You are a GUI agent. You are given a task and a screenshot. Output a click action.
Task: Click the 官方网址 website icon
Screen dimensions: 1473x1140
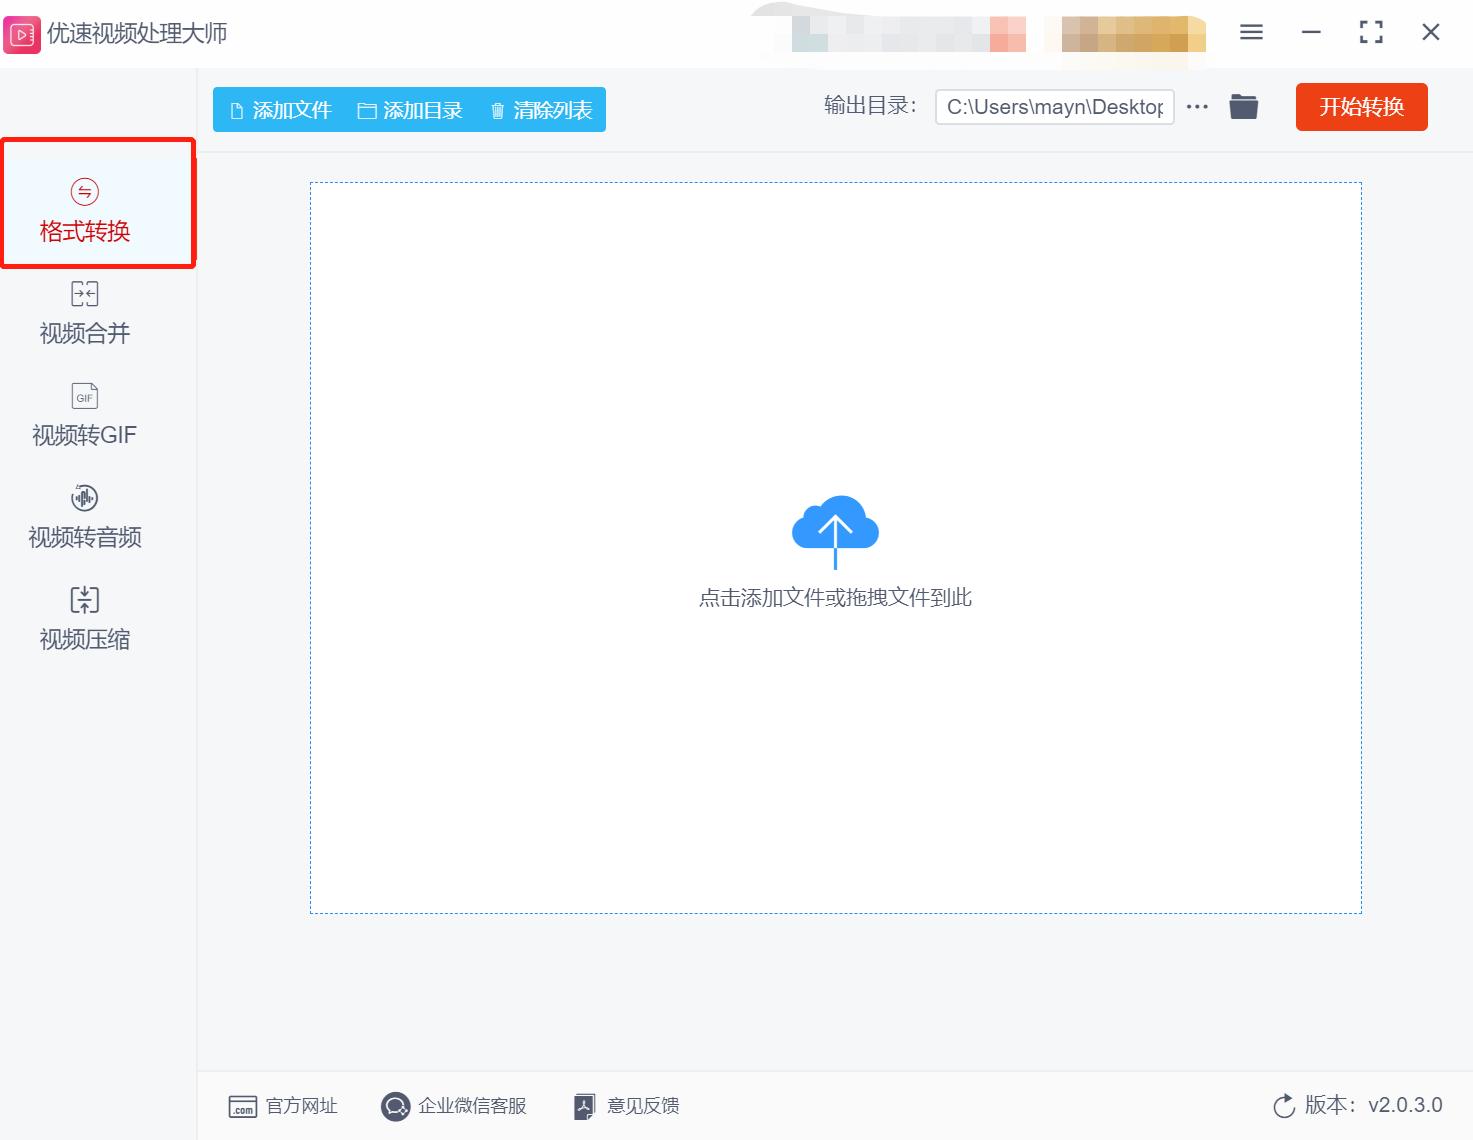[x=242, y=1106]
